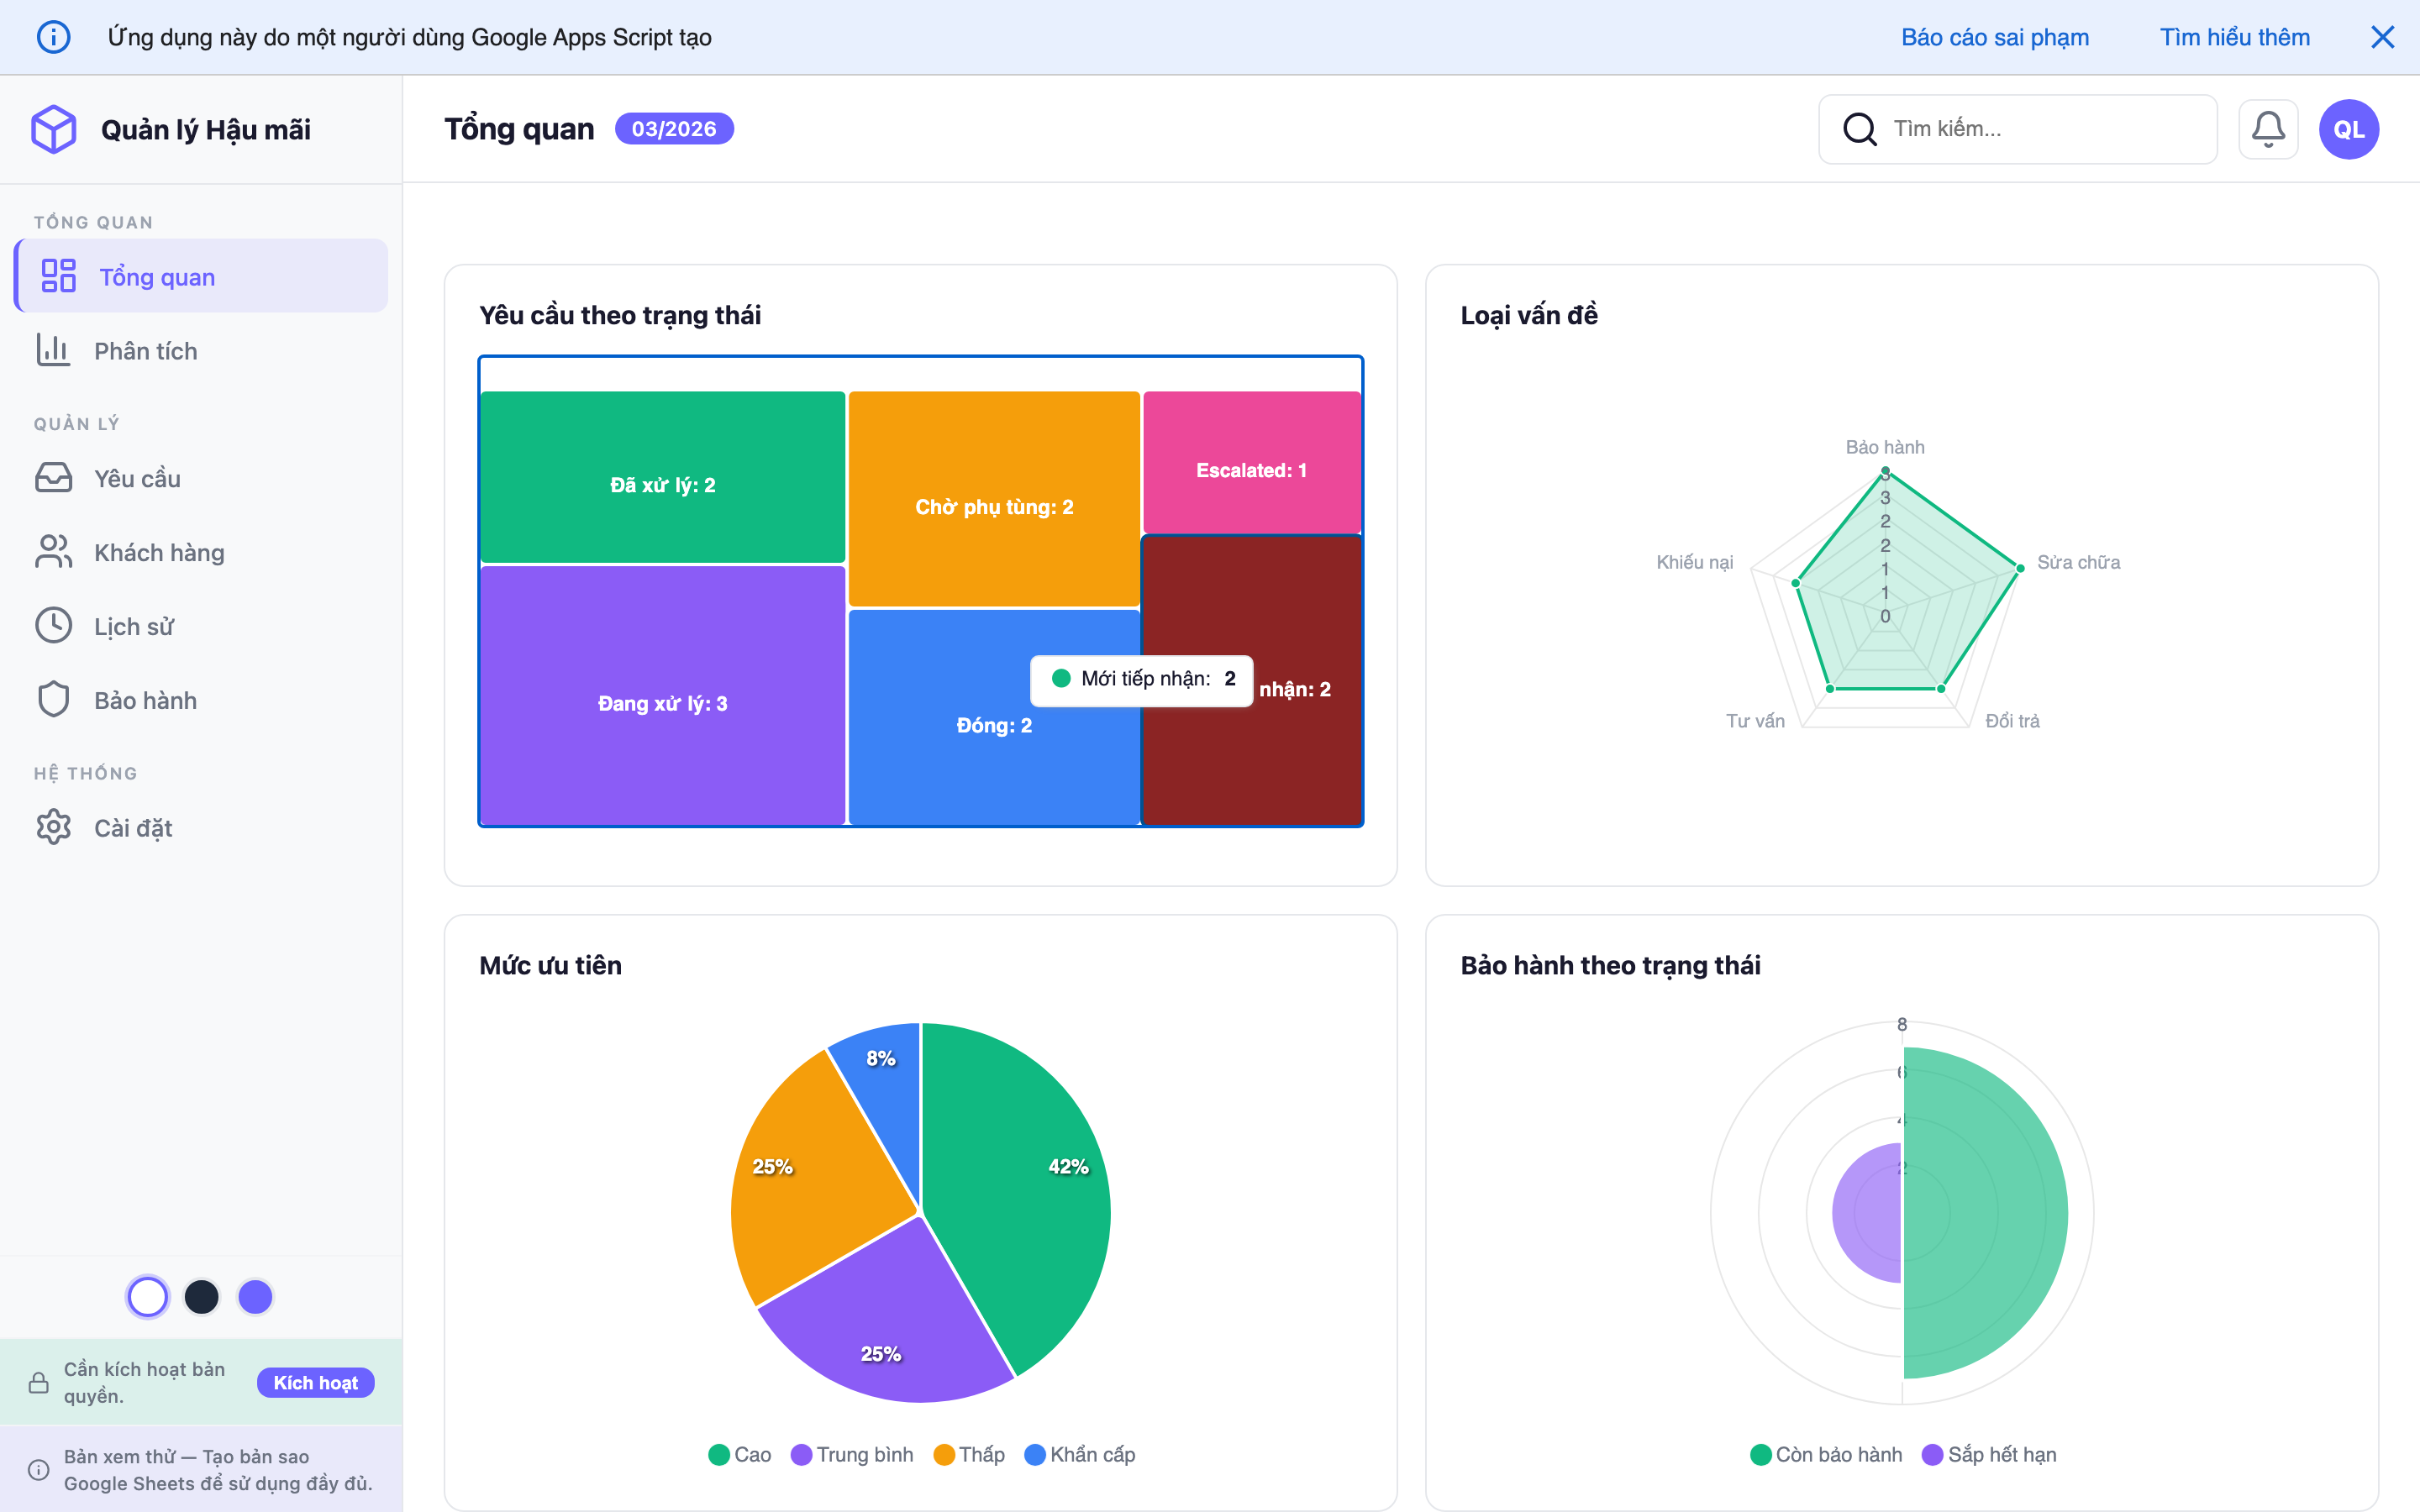This screenshot has width=2420, height=1512.
Task: Follow the Báo cáo sai phạm link
Action: (1994, 37)
